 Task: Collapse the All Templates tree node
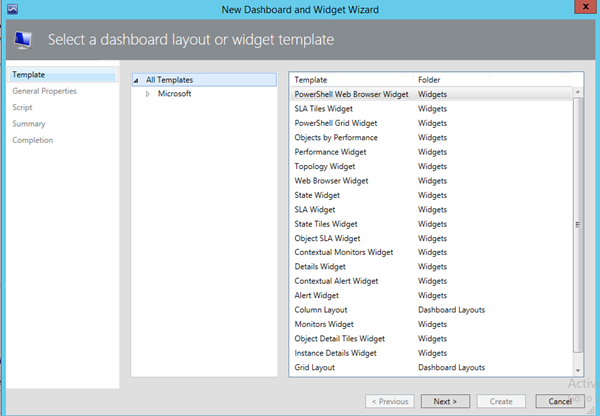[137, 79]
